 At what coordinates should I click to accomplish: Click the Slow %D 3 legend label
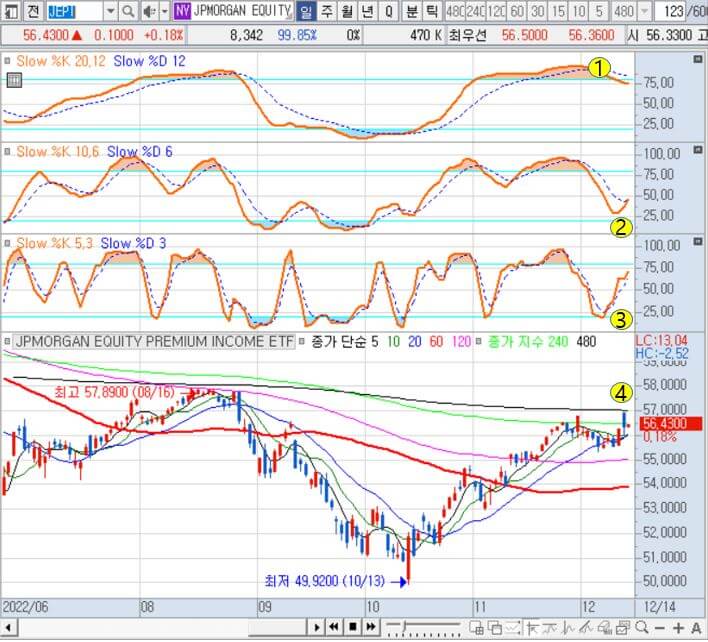tap(133, 243)
